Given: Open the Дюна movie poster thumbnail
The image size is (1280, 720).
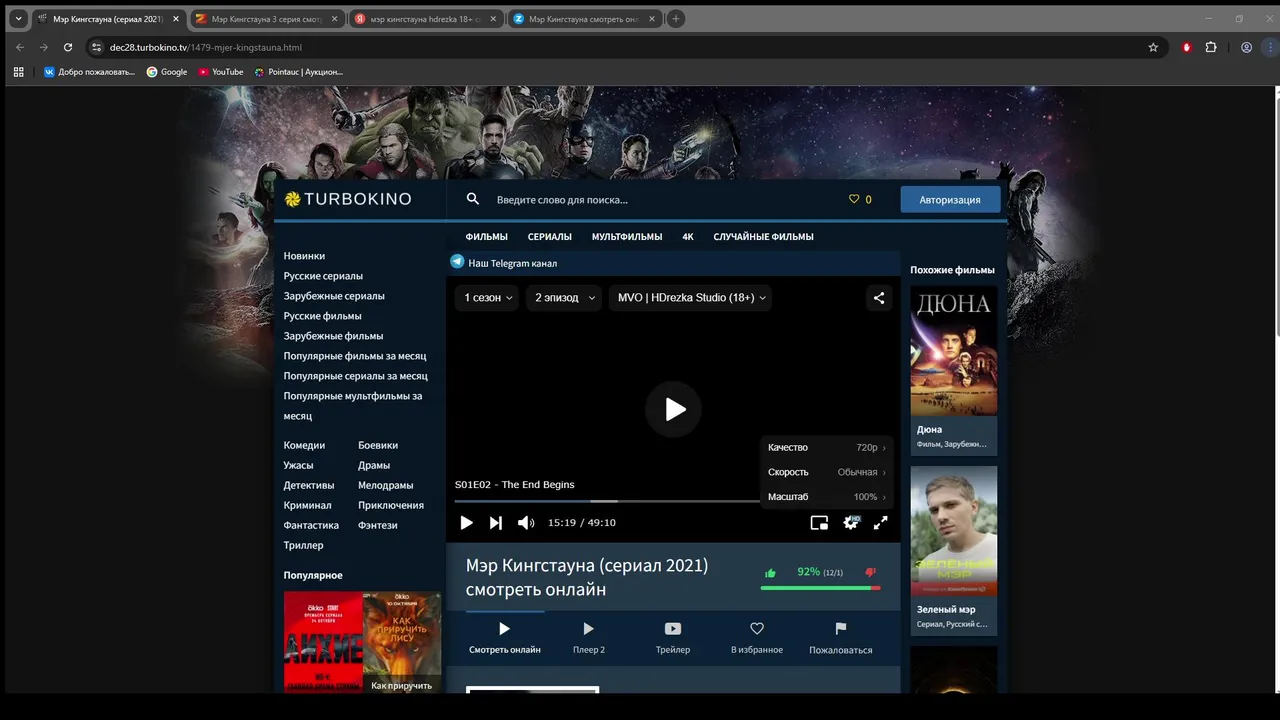Looking at the screenshot, I should (954, 351).
